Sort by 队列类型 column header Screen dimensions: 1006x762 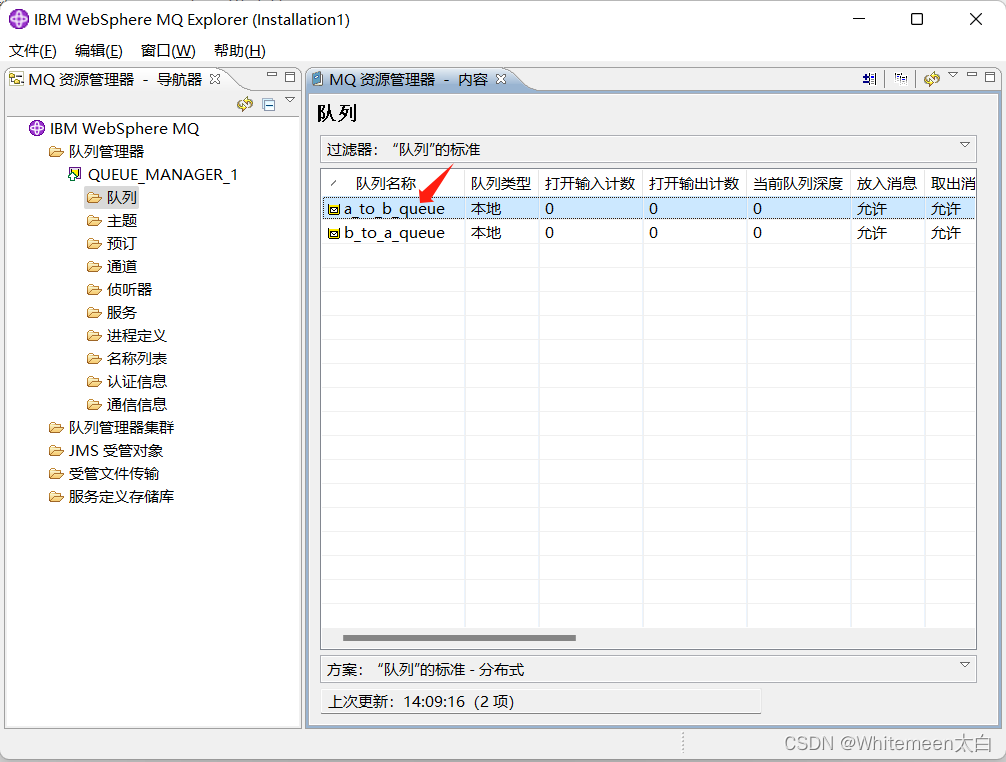(502, 183)
